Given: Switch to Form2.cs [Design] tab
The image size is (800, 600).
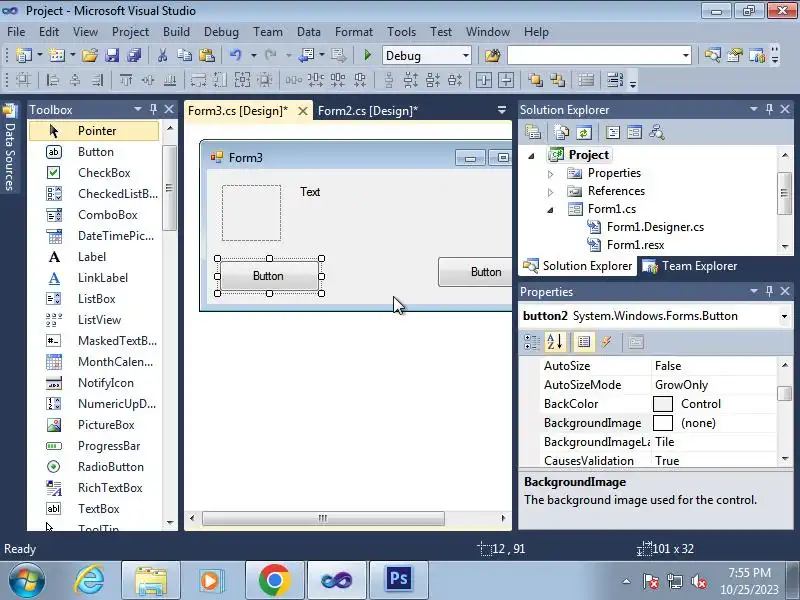Looking at the screenshot, I should tap(367, 111).
